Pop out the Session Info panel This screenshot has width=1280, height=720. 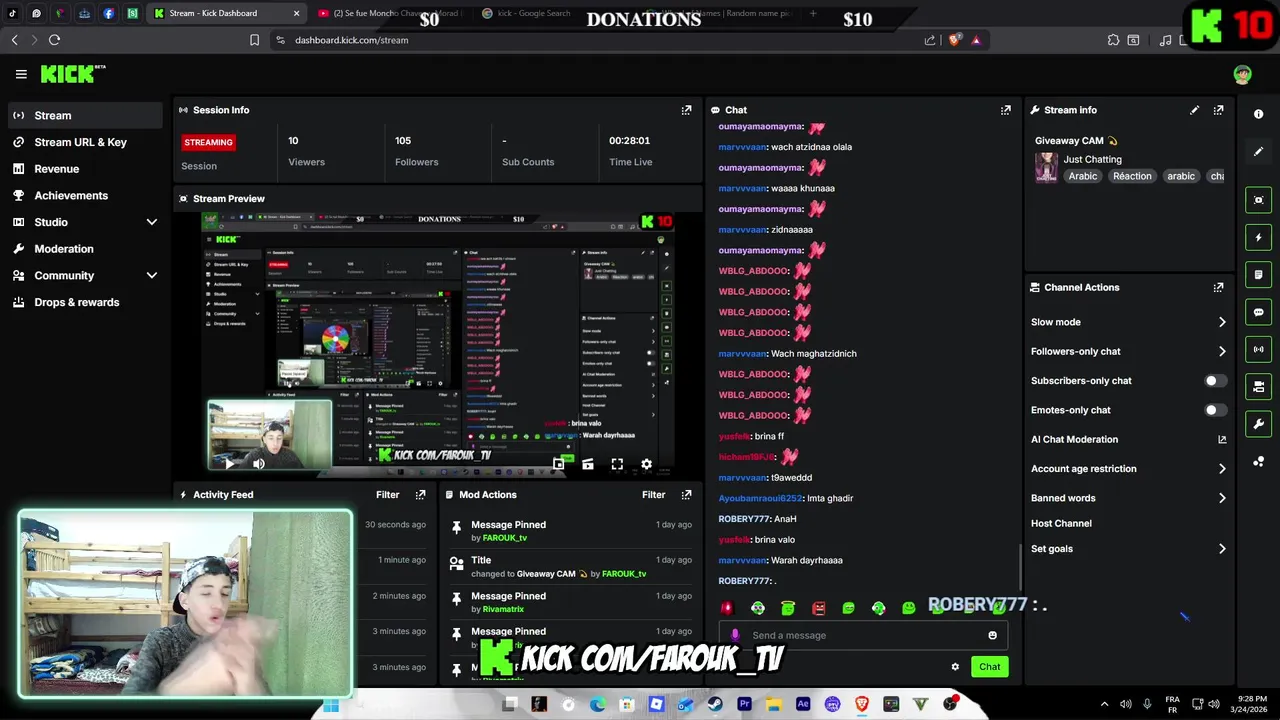(x=686, y=110)
